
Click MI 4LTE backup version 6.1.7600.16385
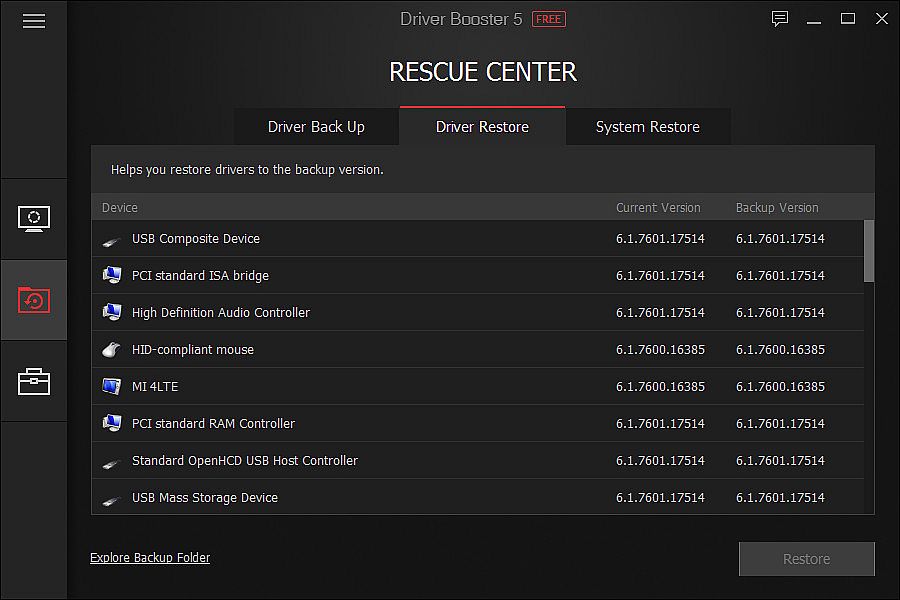(780, 386)
